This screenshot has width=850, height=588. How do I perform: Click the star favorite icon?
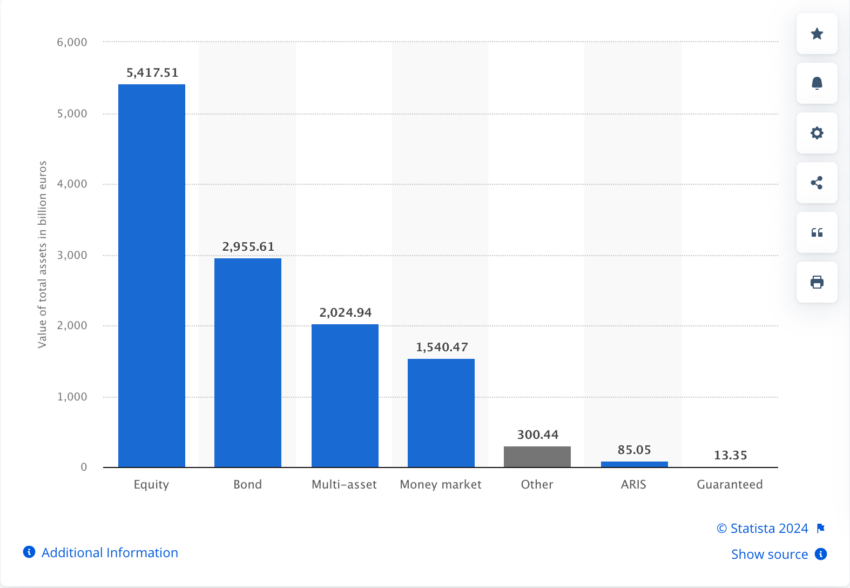(x=816, y=34)
